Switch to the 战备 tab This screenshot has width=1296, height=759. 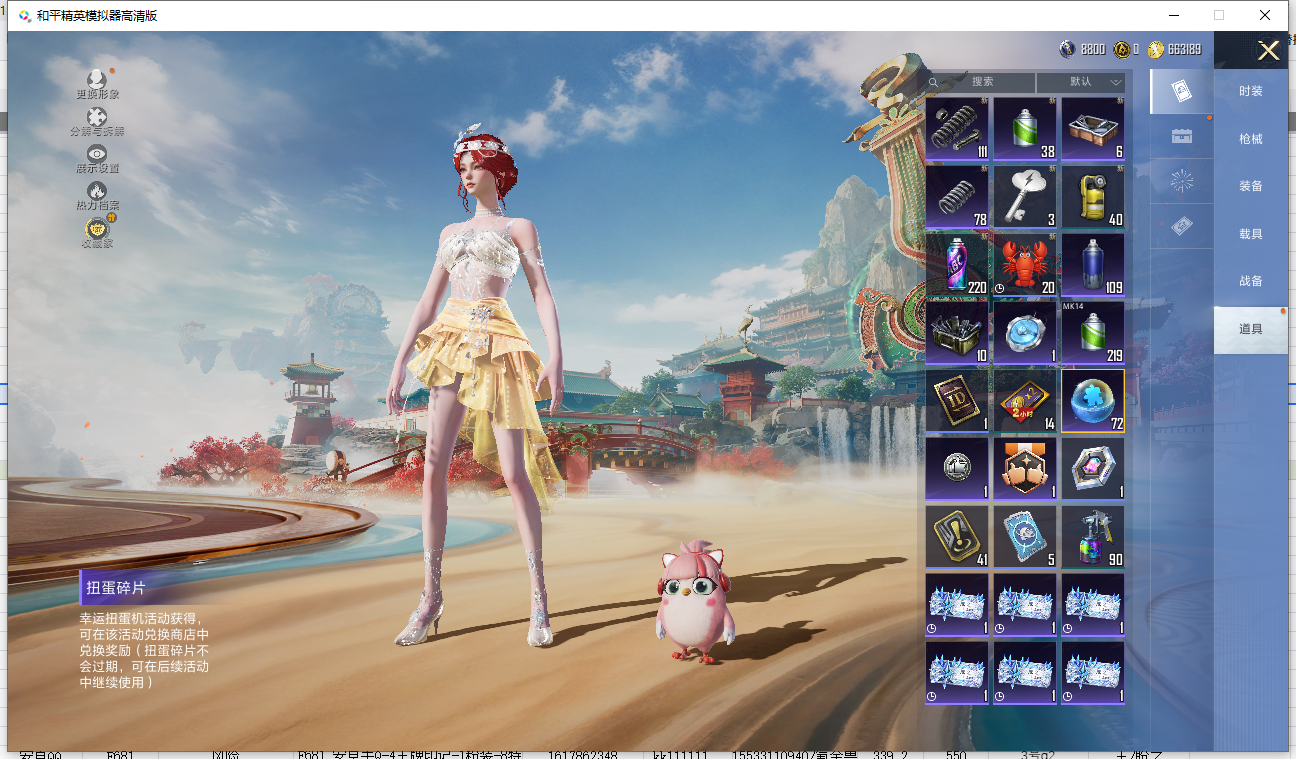(x=1251, y=281)
